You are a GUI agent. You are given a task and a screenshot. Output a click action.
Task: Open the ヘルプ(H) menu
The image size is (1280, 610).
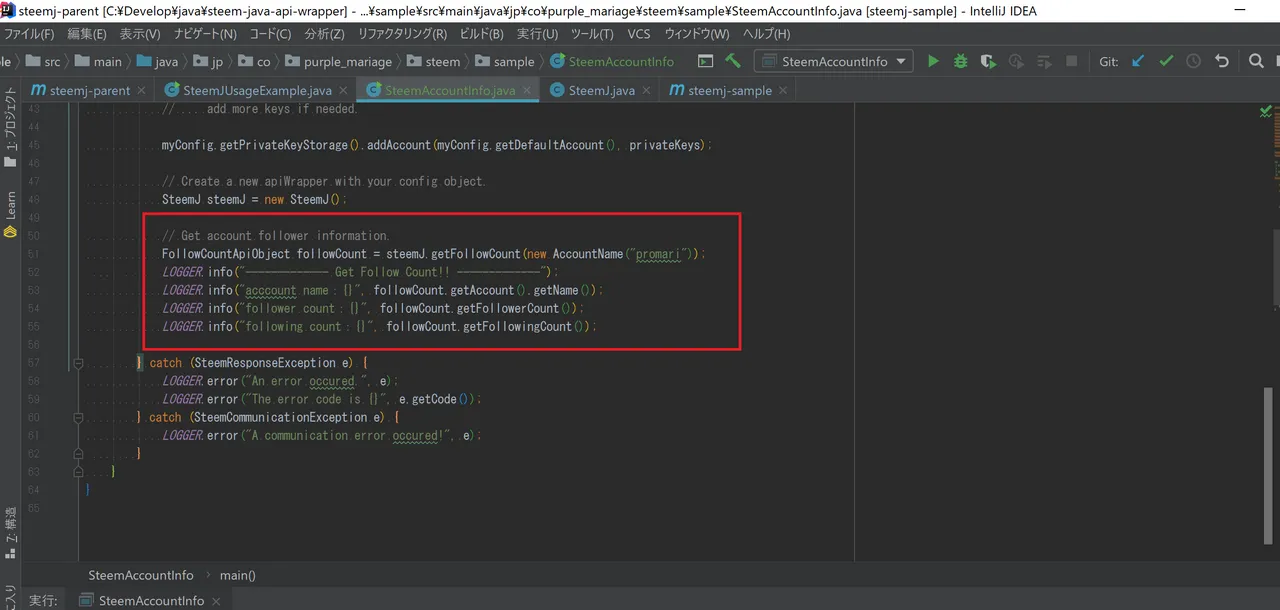point(766,34)
